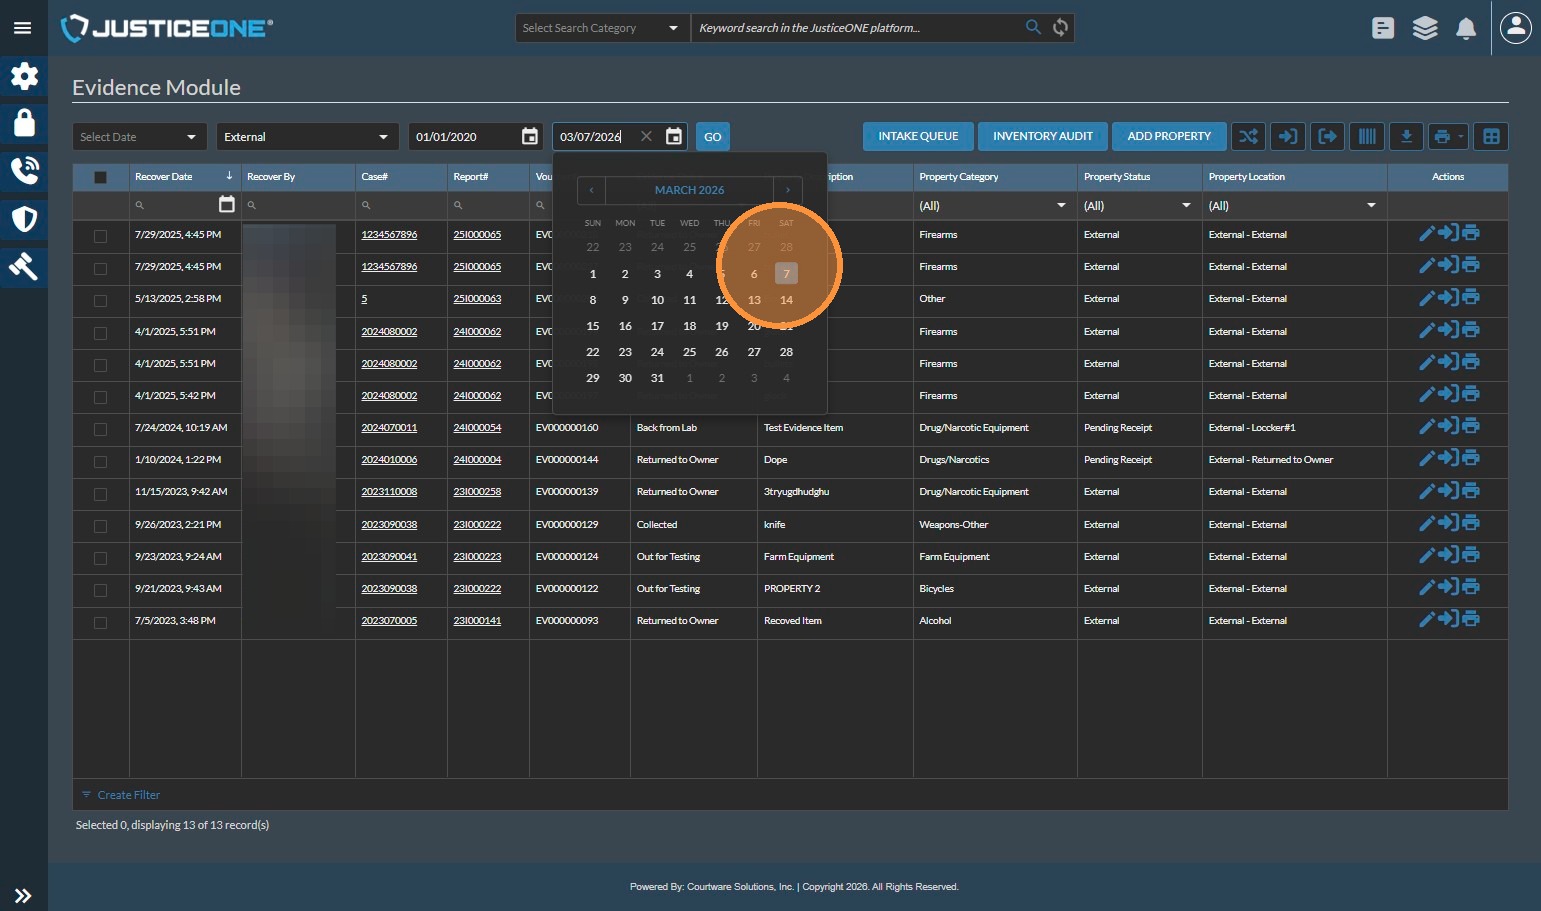
Task: Open the Property Category filter dropdown
Action: coord(1060,206)
